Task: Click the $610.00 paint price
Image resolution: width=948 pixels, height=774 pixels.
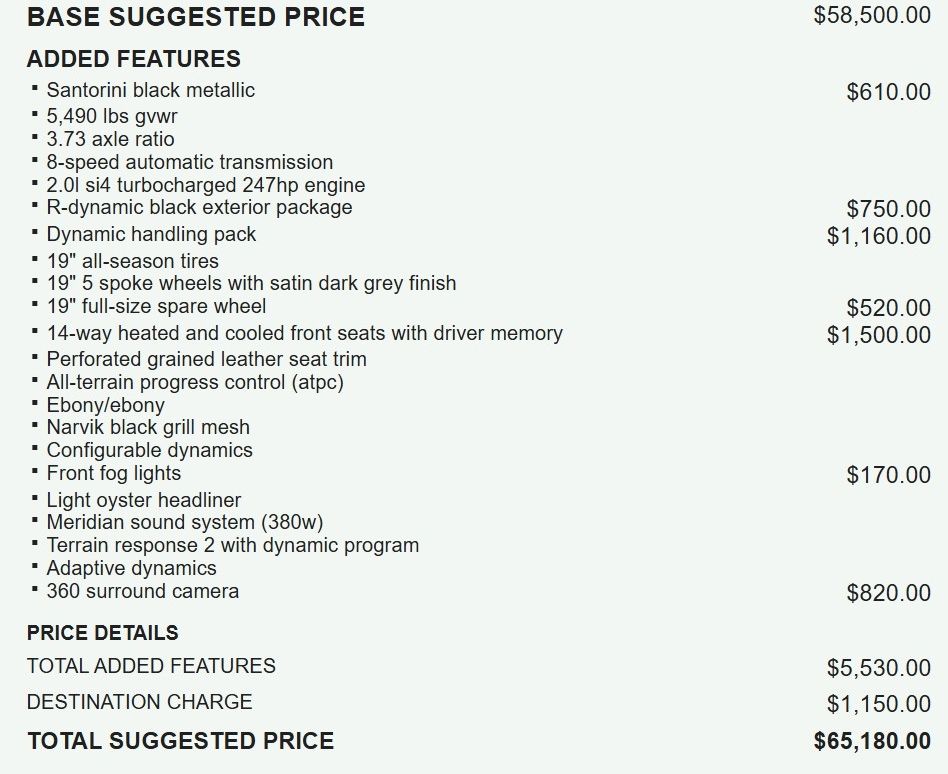Action: pyautogui.click(x=888, y=92)
